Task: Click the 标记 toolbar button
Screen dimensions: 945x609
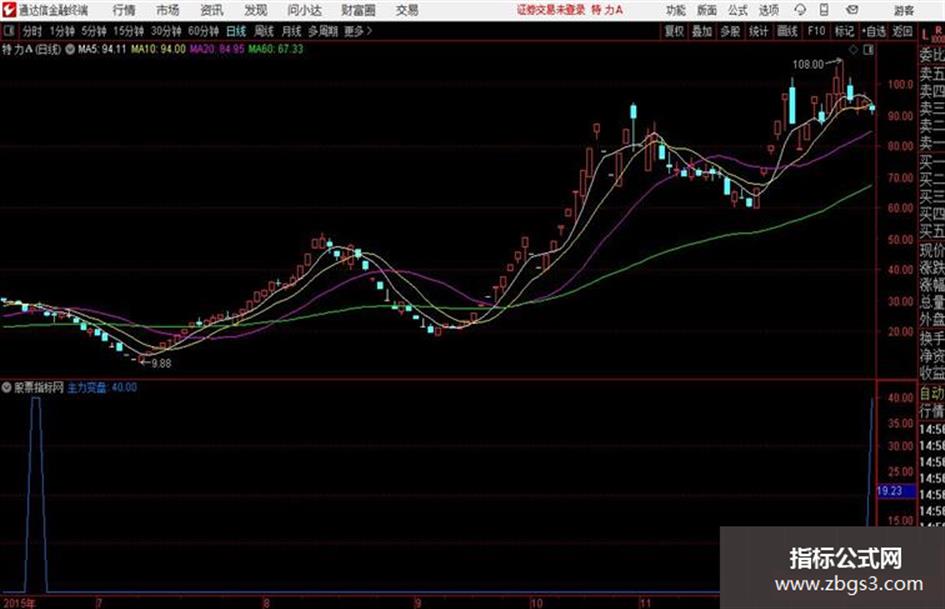Action: [x=844, y=31]
